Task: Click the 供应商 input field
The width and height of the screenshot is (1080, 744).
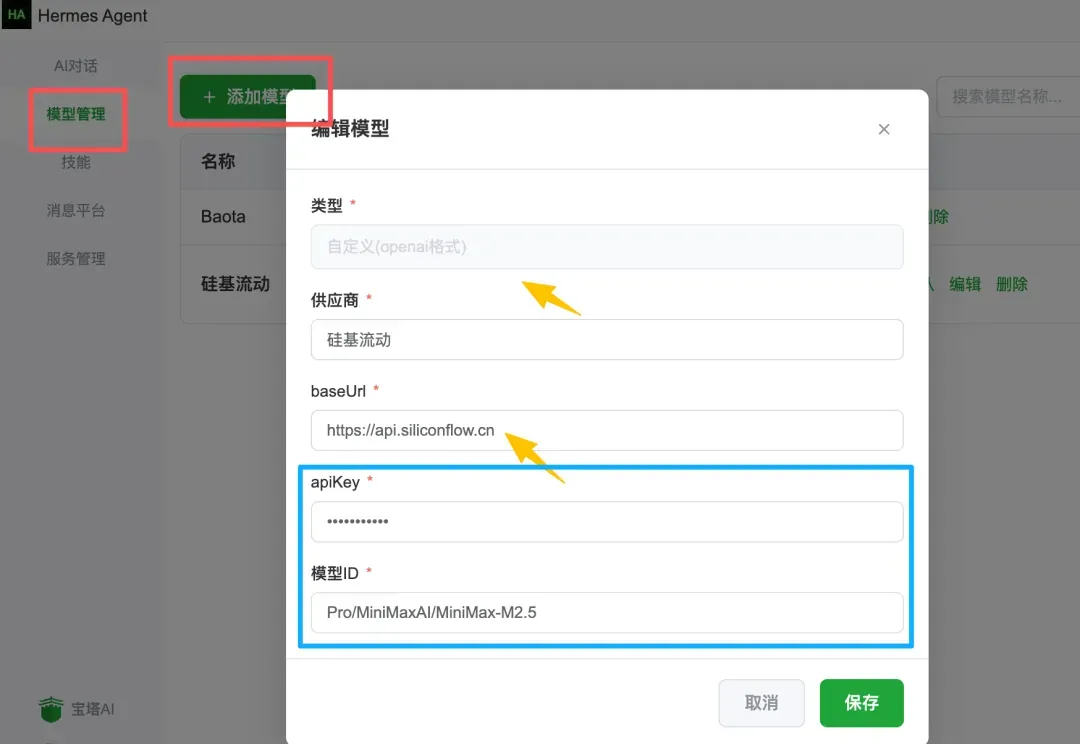Action: point(607,340)
